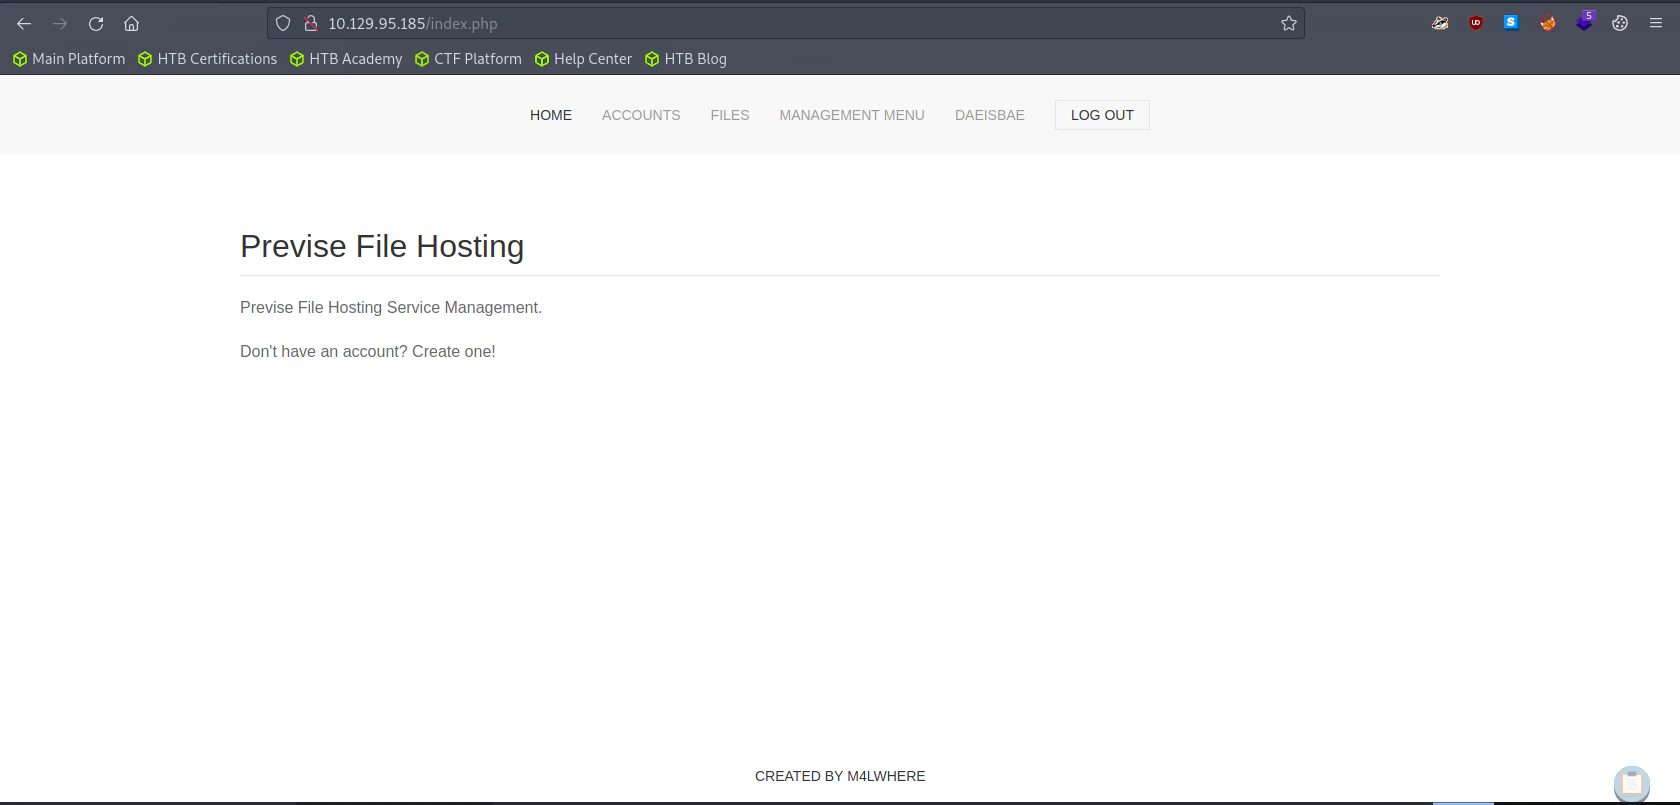
Task: Reload the current page
Action: pos(96,23)
